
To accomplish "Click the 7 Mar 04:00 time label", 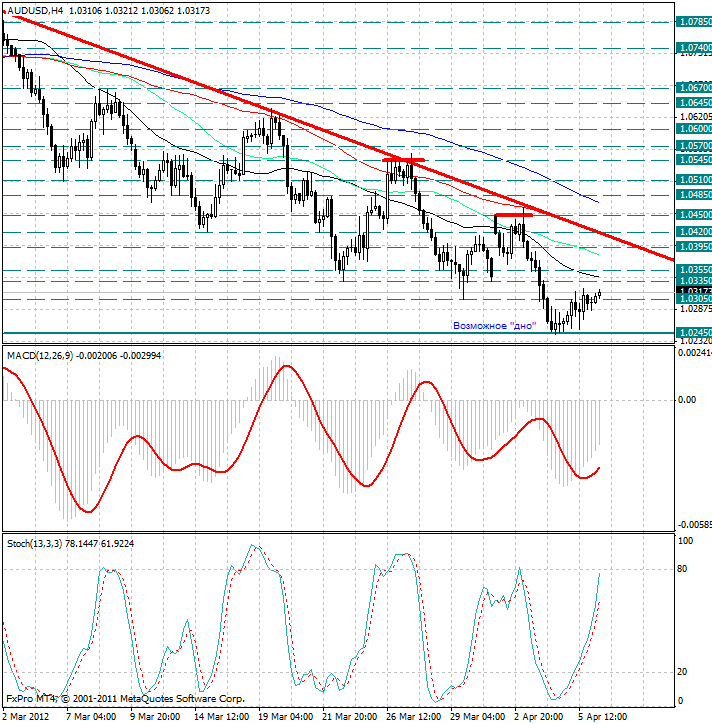I will pyautogui.click(x=91, y=717).
